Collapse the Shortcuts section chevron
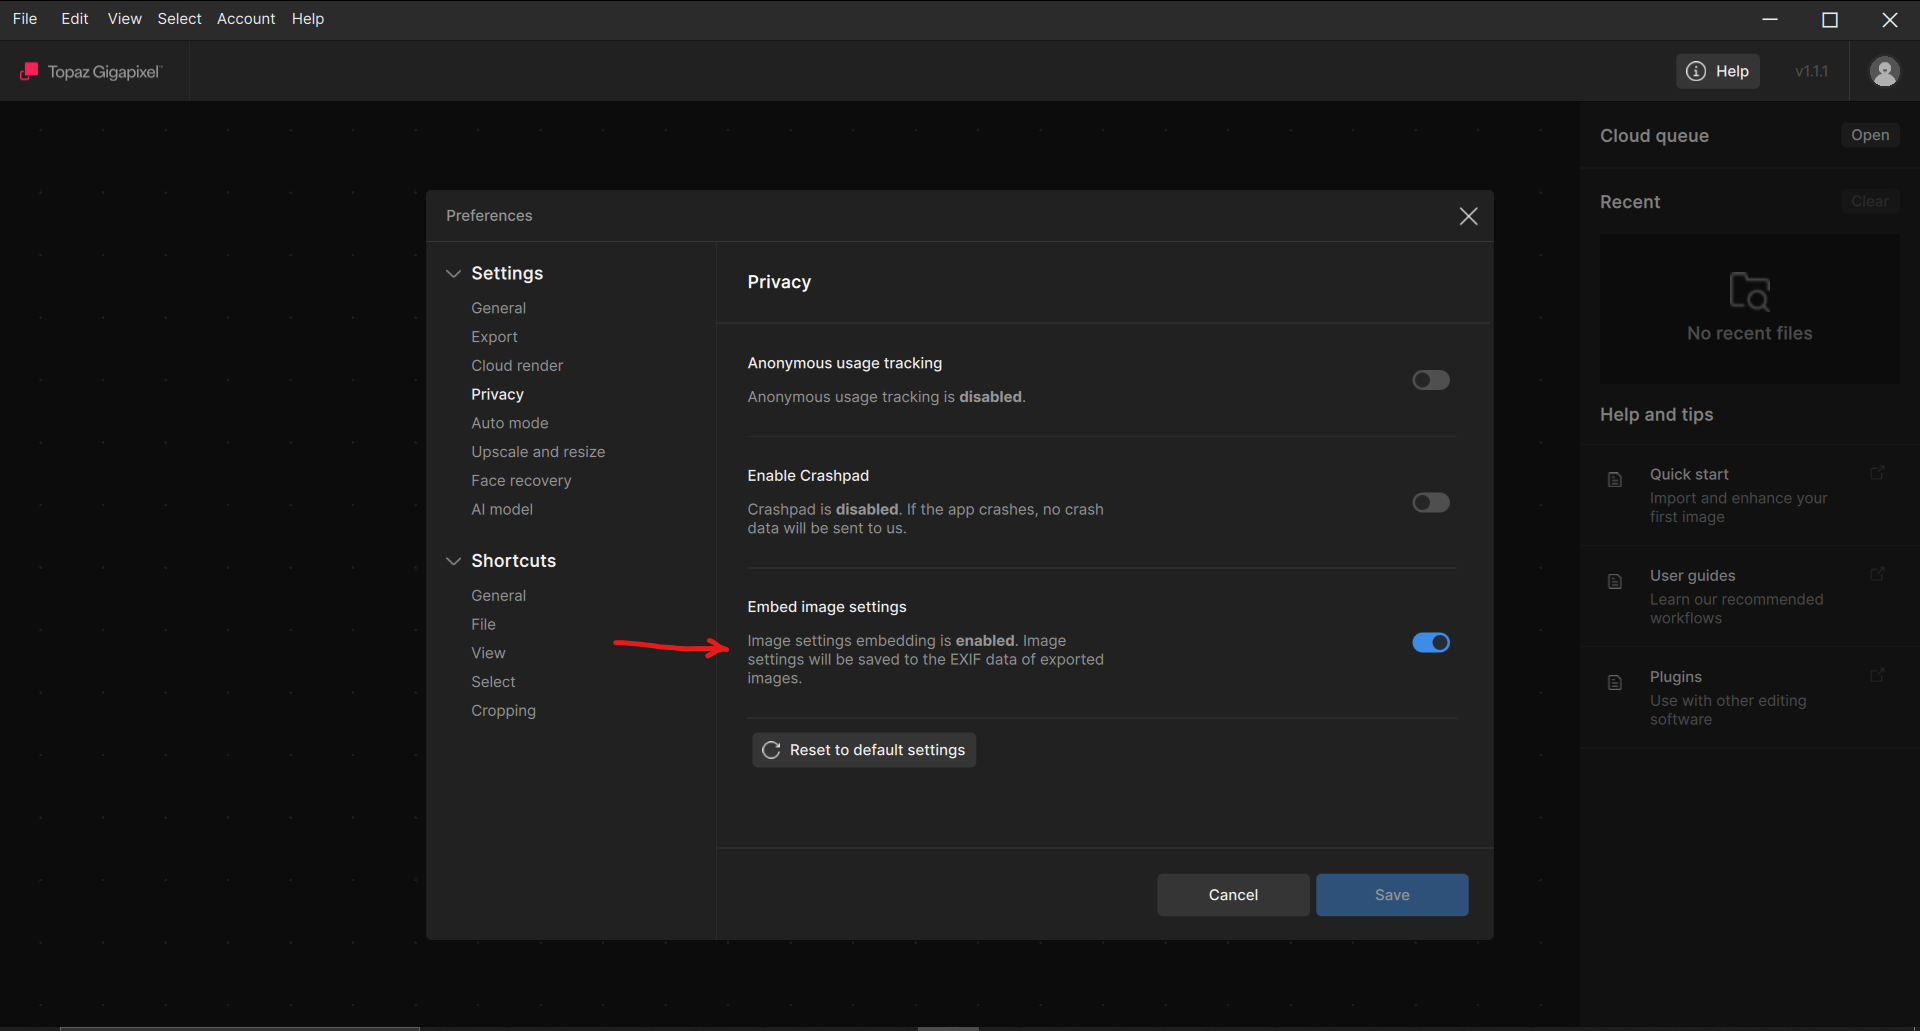Viewport: 1920px width, 1031px height. pos(454,561)
